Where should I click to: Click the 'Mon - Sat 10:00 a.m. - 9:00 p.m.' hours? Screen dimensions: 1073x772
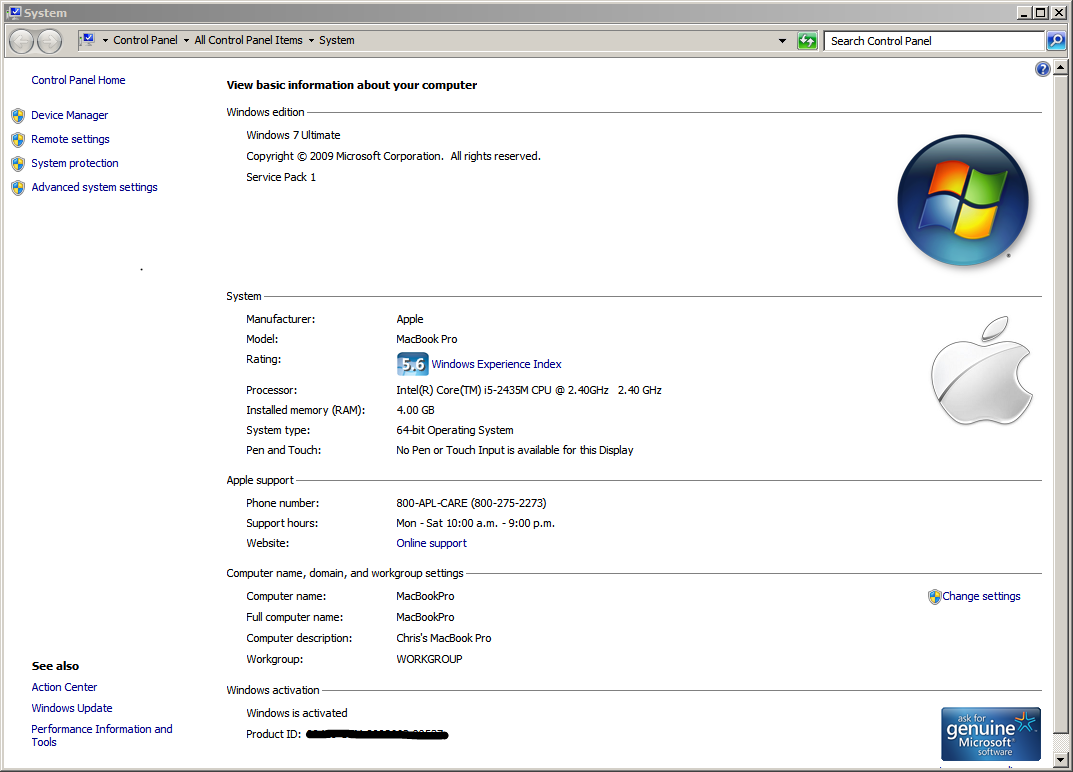click(475, 523)
